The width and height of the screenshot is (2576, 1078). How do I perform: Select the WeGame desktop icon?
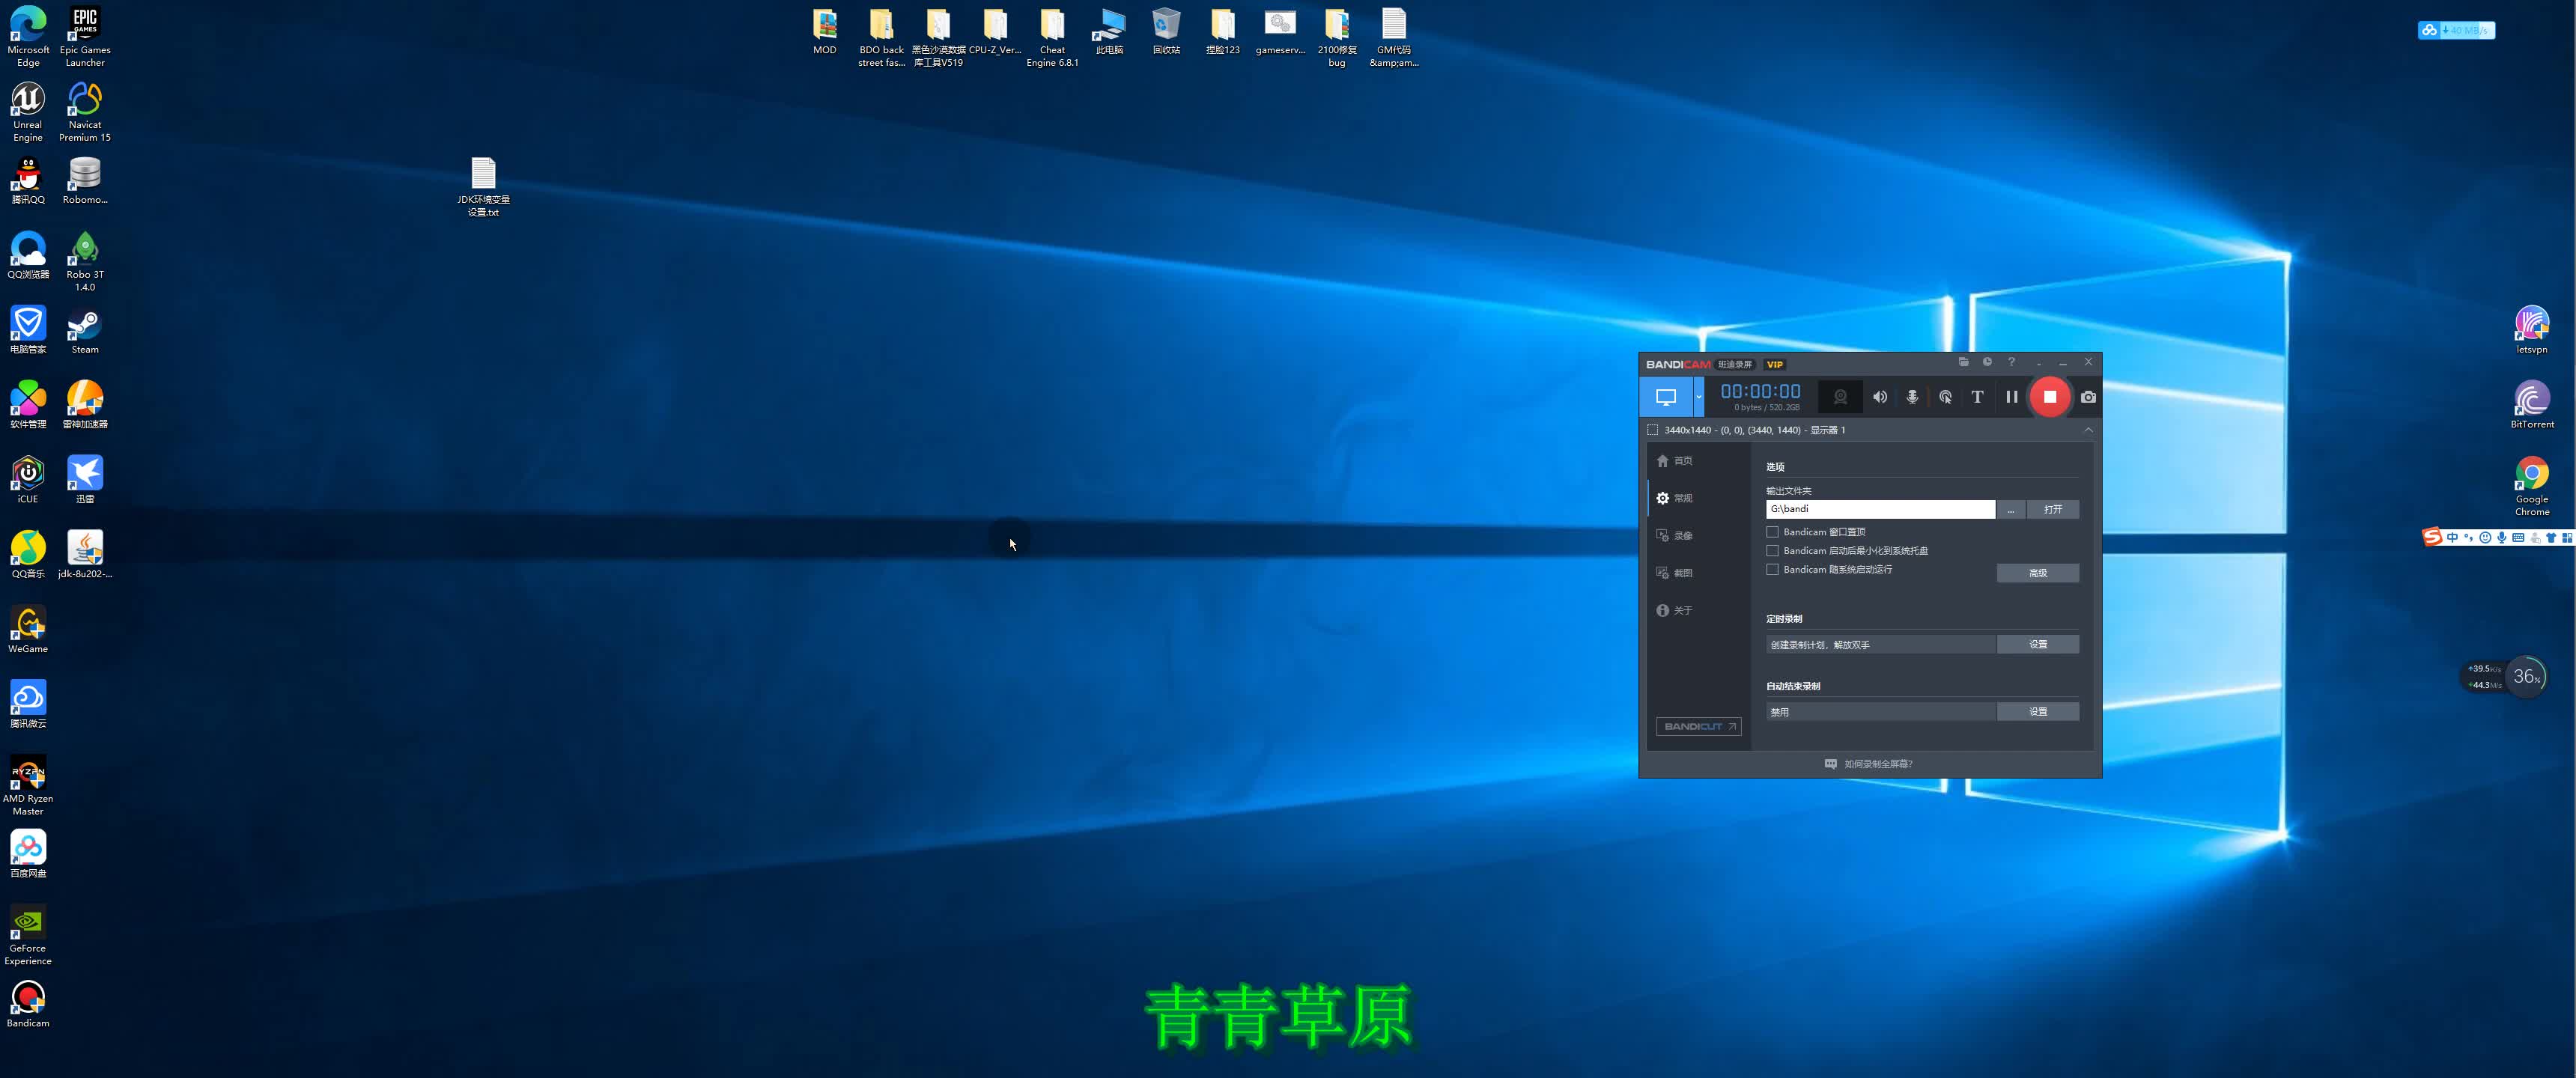point(28,630)
